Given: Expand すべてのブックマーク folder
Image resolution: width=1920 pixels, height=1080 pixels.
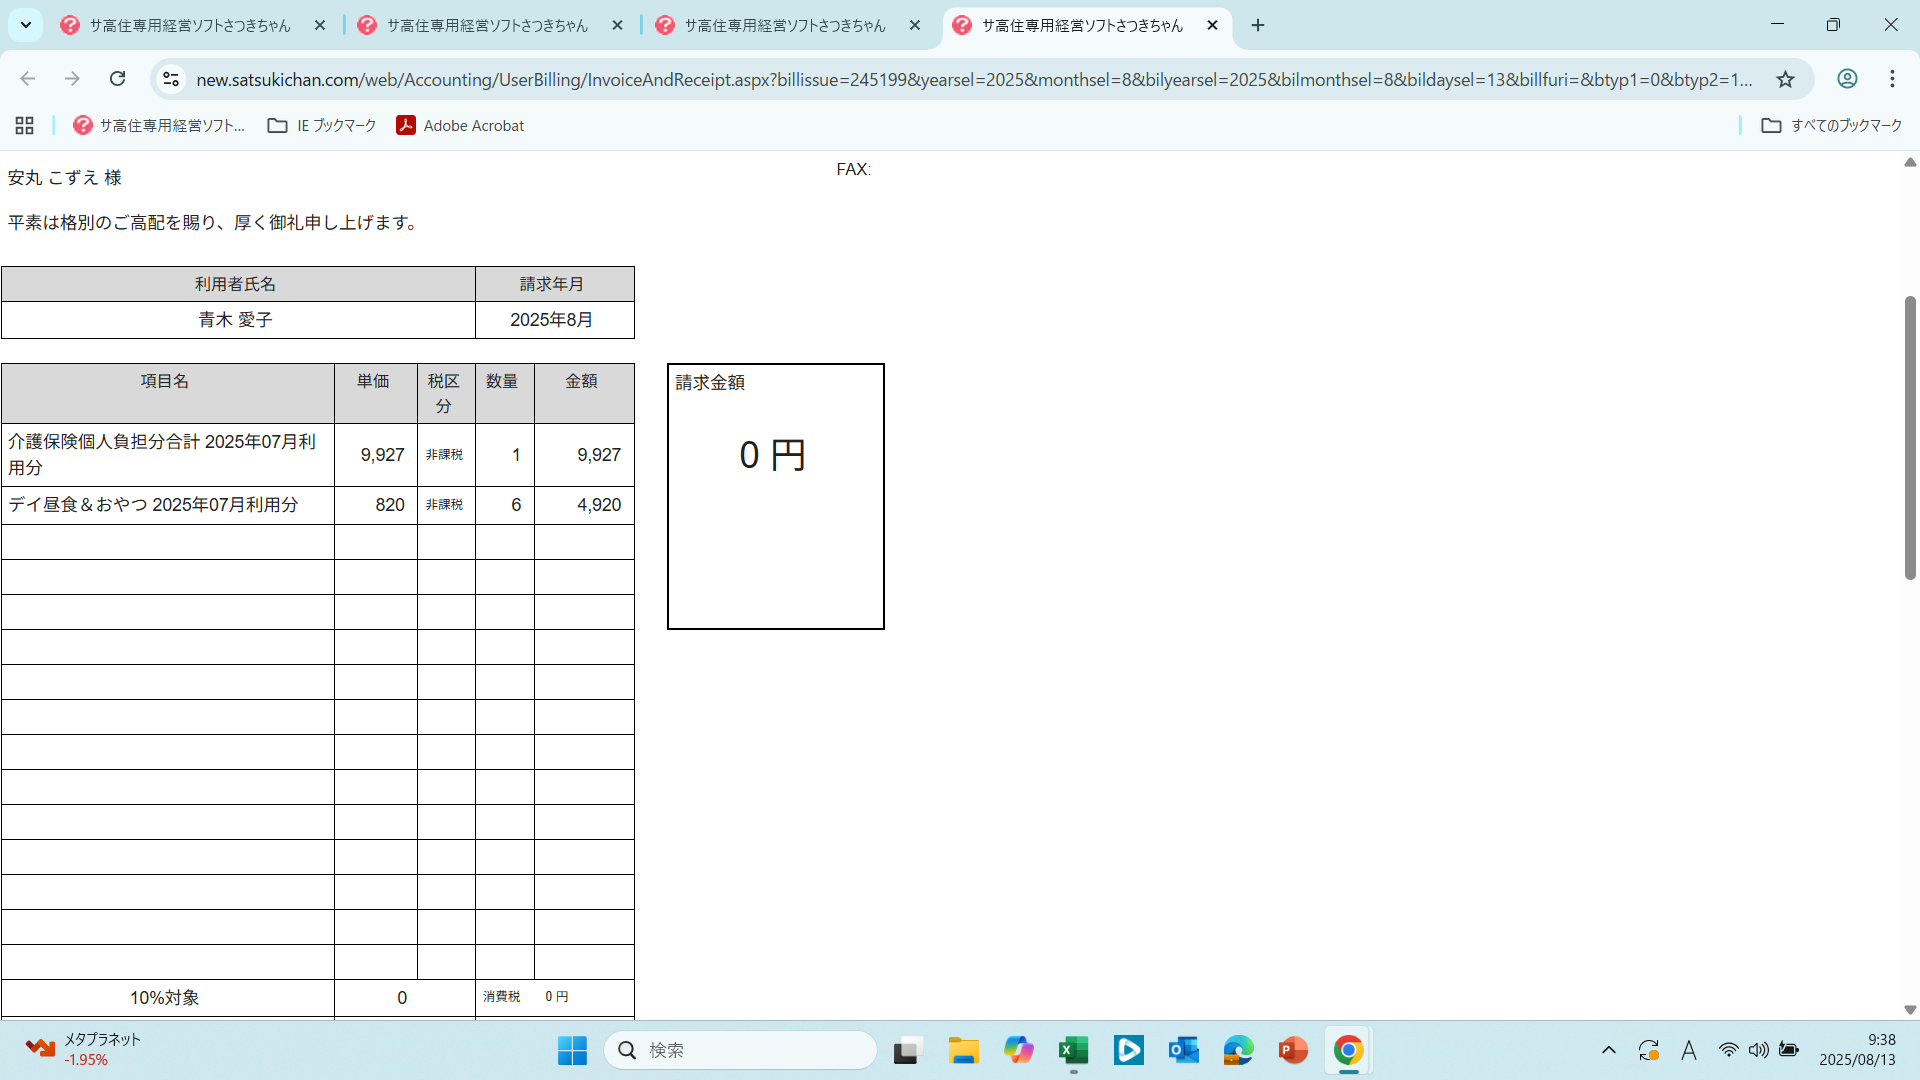Looking at the screenshot, I should (x=1832, y=125).
